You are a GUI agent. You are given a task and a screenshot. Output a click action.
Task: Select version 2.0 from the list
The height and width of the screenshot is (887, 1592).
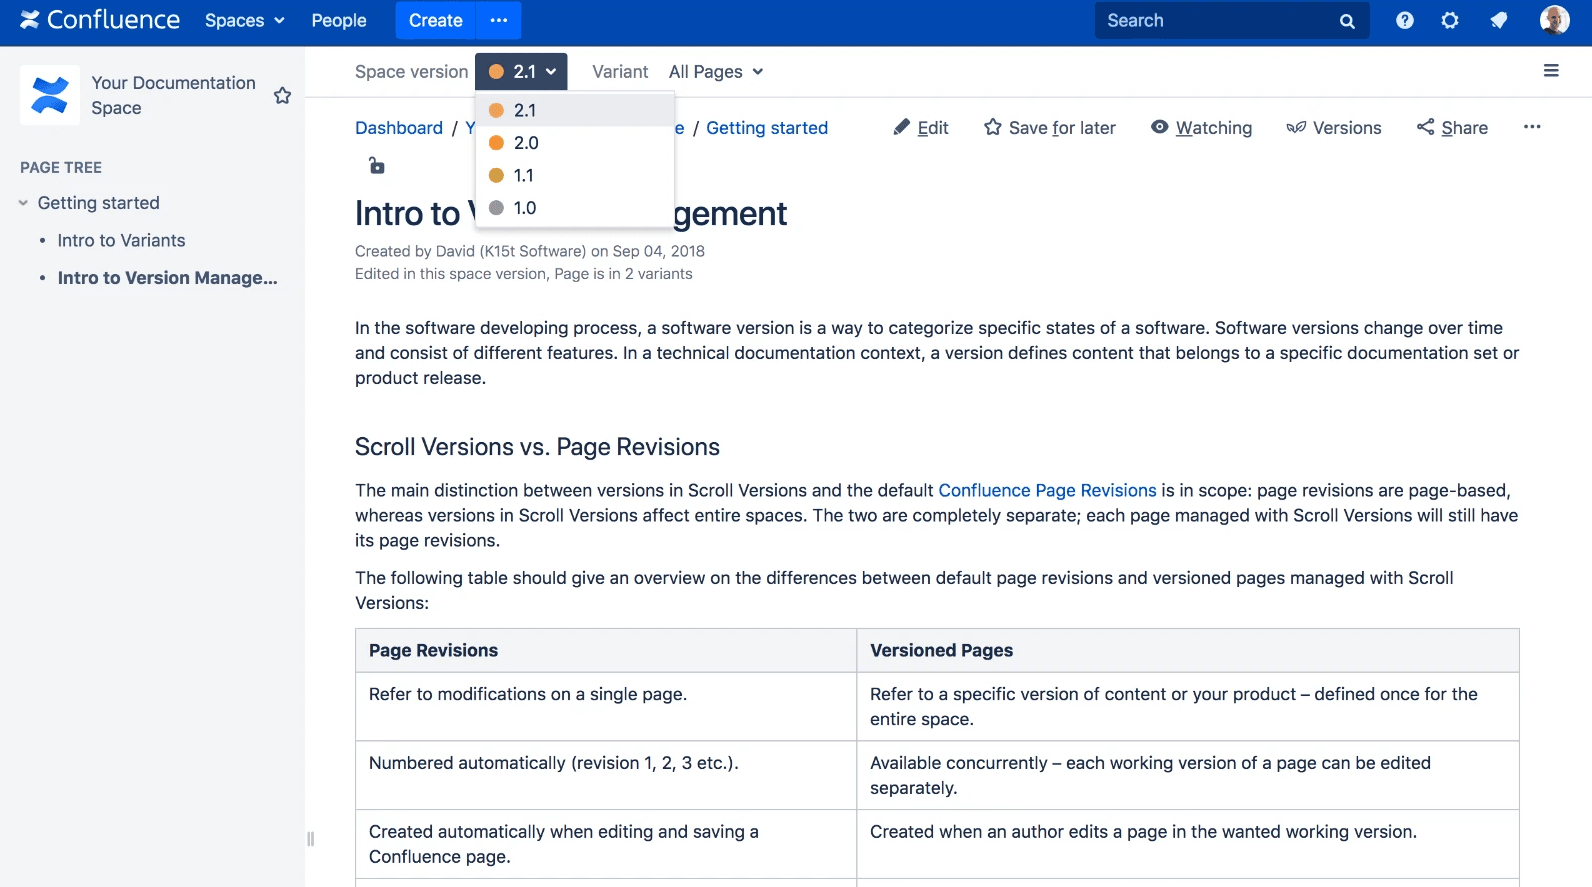(x=575, y=143)
